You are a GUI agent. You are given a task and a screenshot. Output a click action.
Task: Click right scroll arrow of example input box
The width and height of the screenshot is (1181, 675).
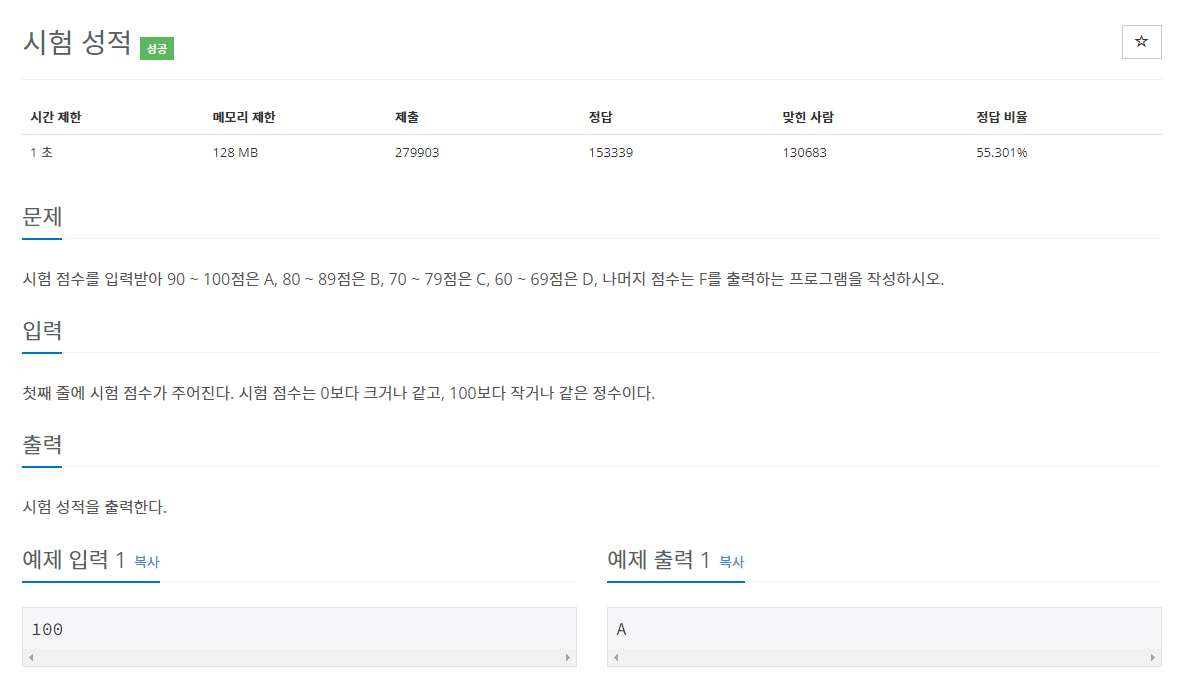click(x=568, y=658)
